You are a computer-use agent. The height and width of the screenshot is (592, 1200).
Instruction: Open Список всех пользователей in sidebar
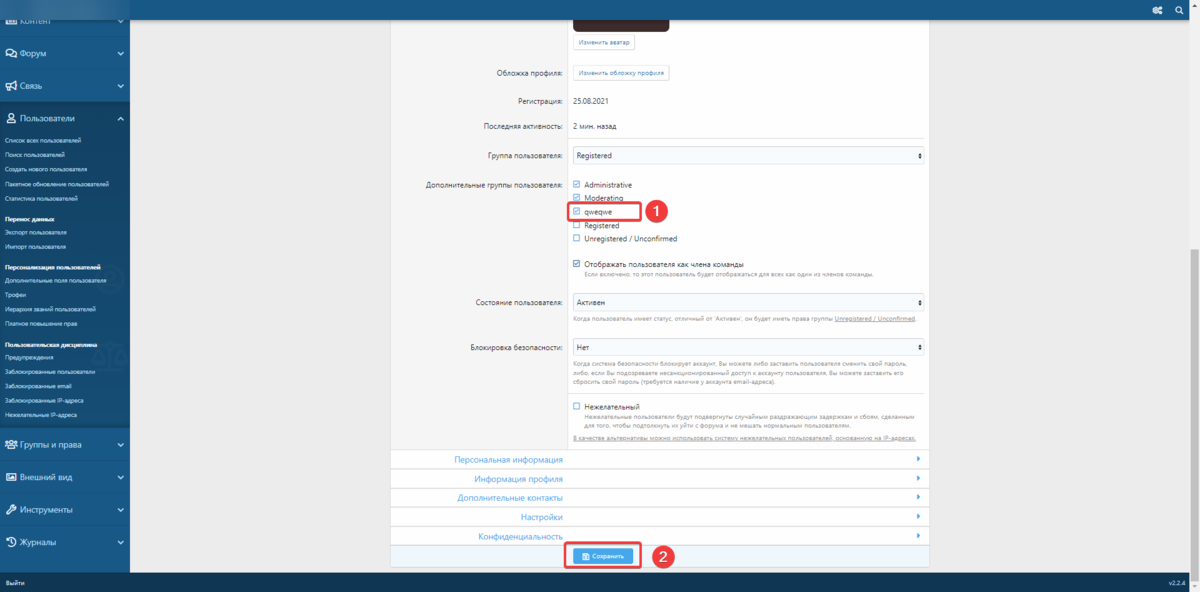point(43,141)
